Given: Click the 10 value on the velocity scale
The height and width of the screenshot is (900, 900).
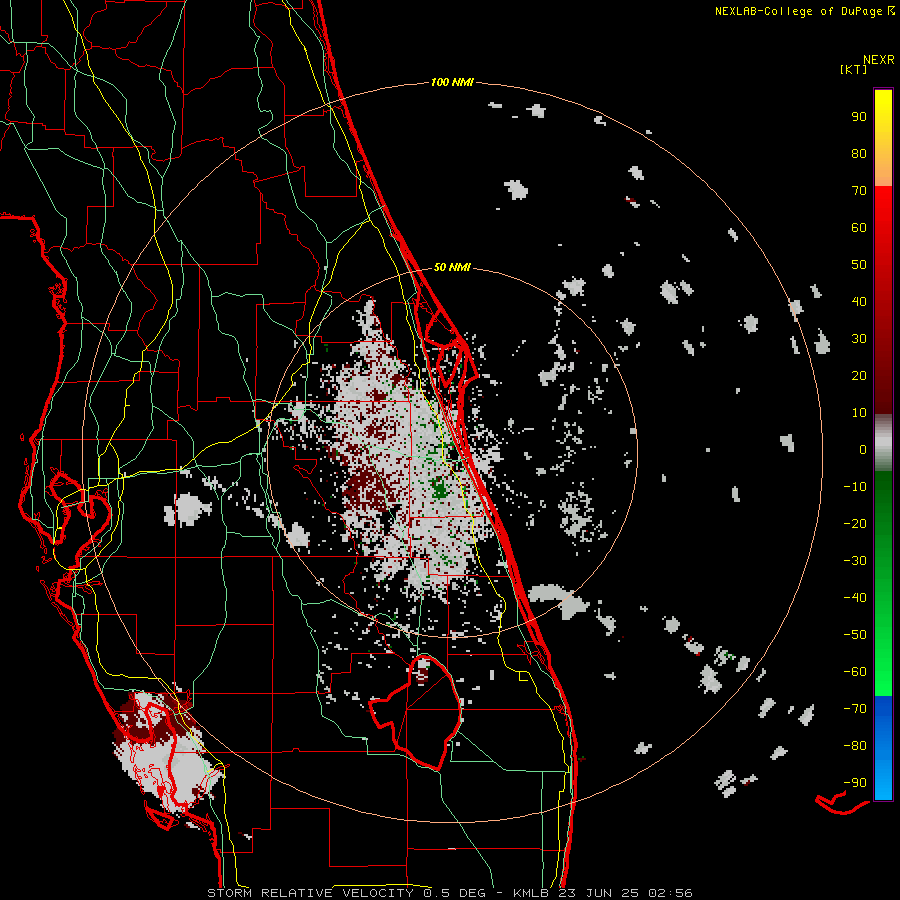Looking at the screenshot, I should click(x=859, y=413).
